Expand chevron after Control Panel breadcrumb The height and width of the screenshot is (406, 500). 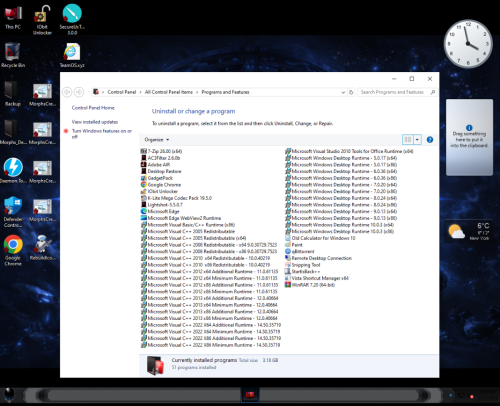coord(140,92)
